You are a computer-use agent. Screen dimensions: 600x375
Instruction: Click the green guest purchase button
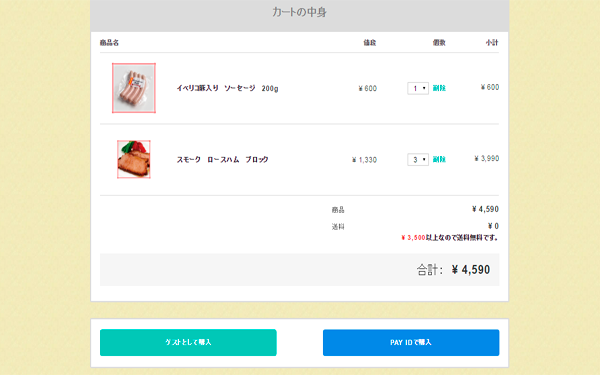click(188, 342)
